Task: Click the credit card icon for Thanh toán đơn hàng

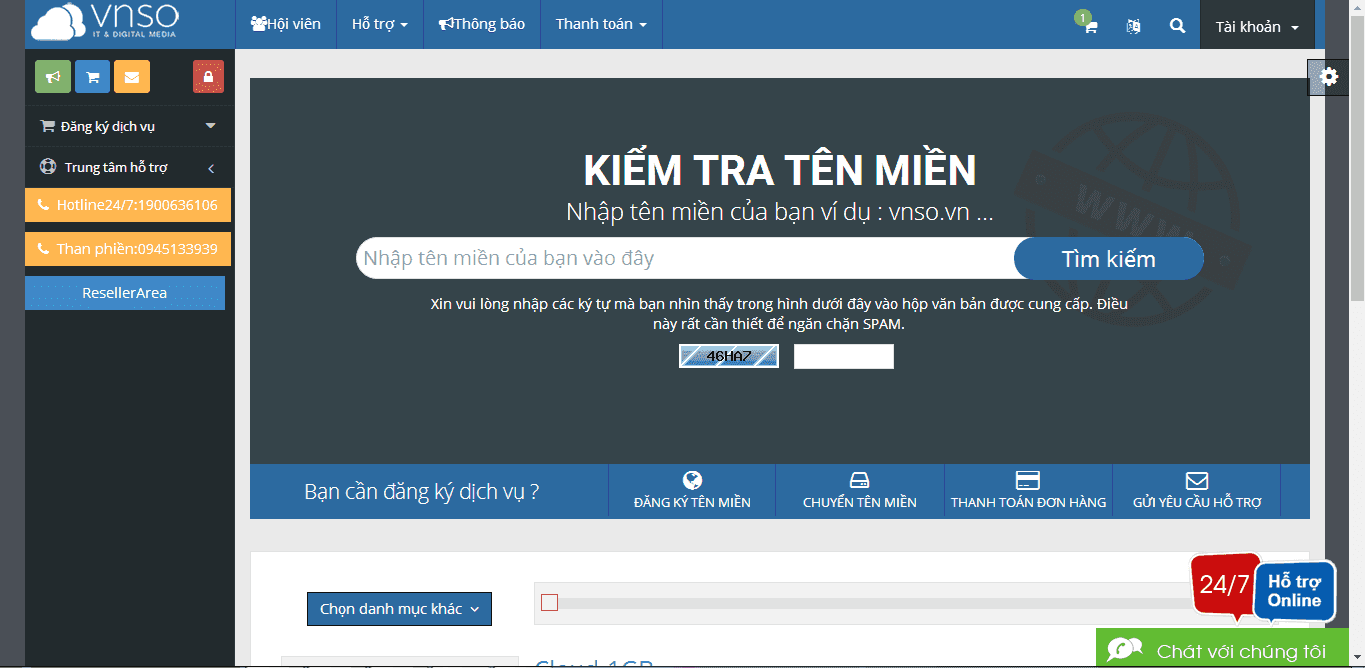Action: pyautogui.click(x=1027, y=480)
